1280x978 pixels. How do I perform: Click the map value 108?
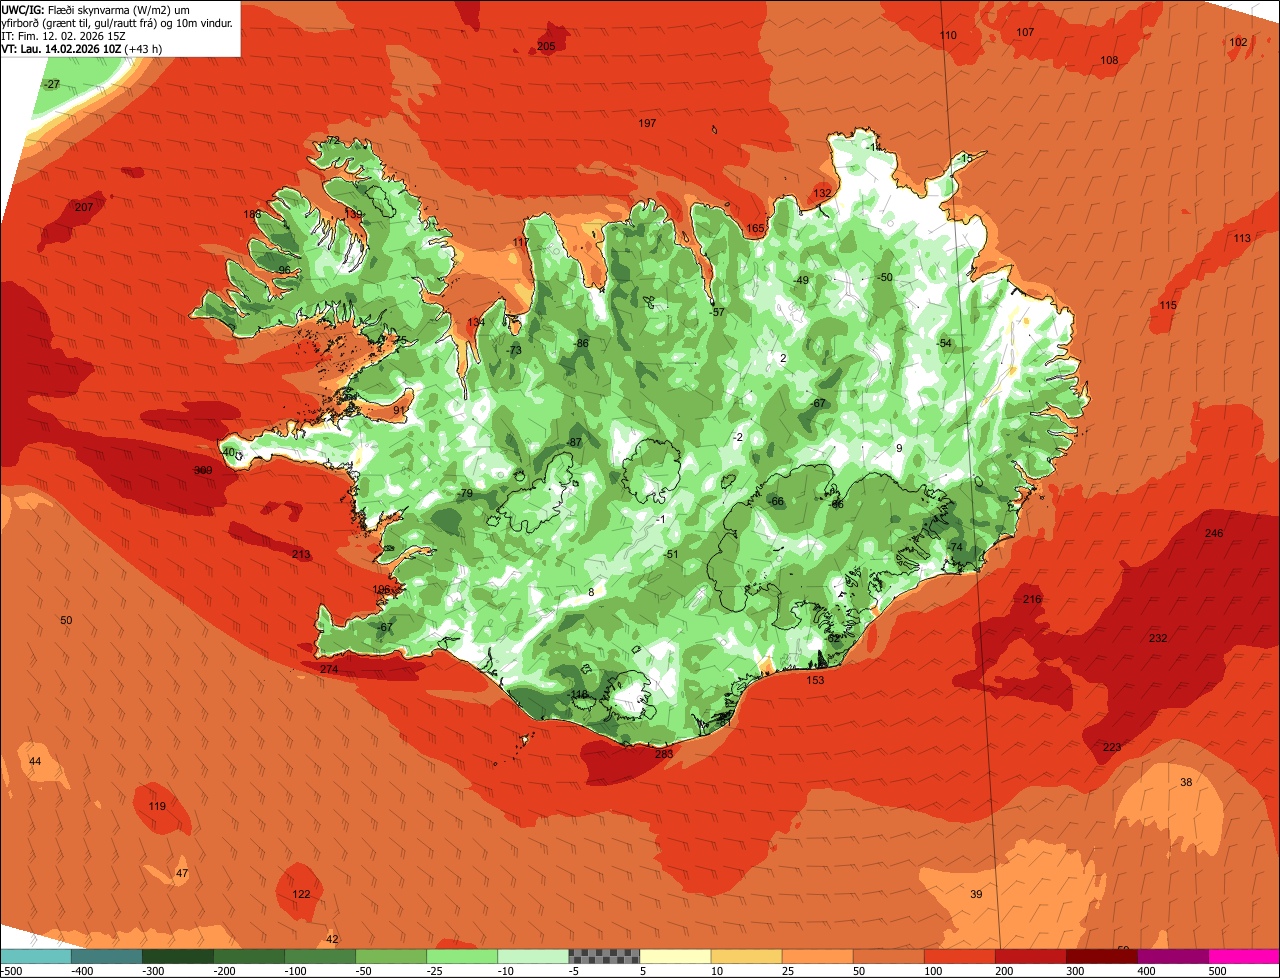coord(1109,61)
